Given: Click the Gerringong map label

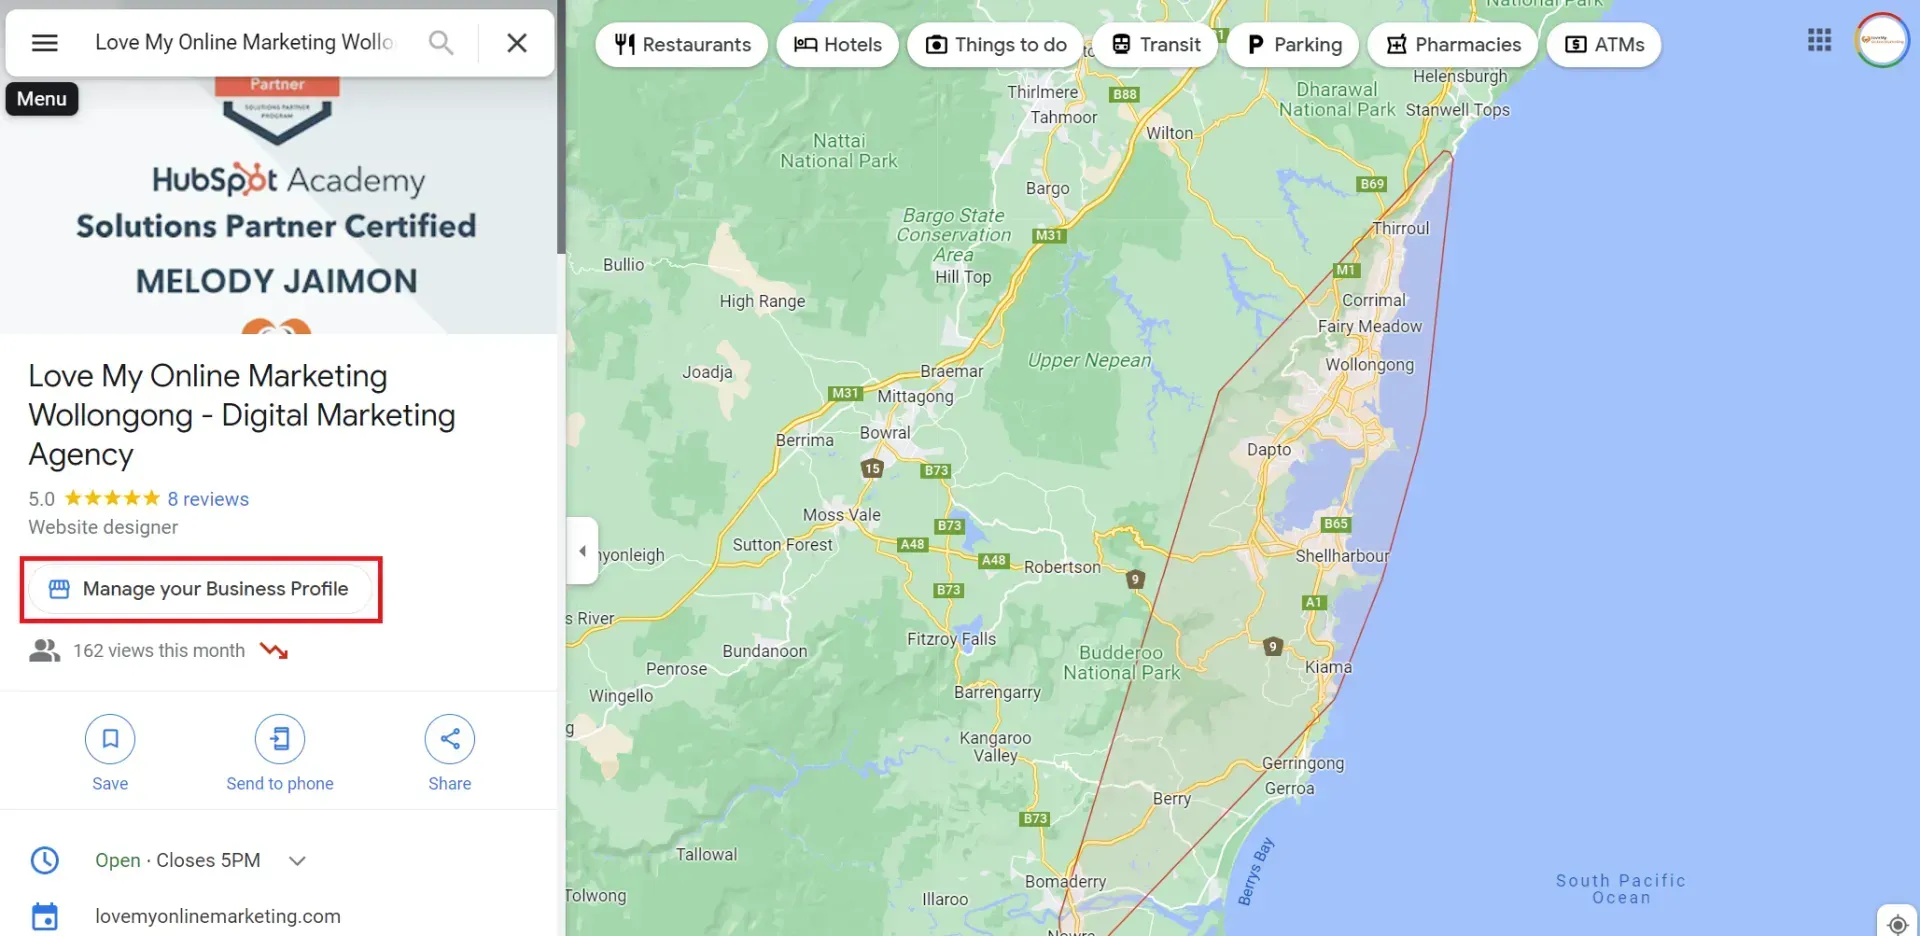Looking at the screenshot, I should pyautogui.click(x=1303, y=764).
